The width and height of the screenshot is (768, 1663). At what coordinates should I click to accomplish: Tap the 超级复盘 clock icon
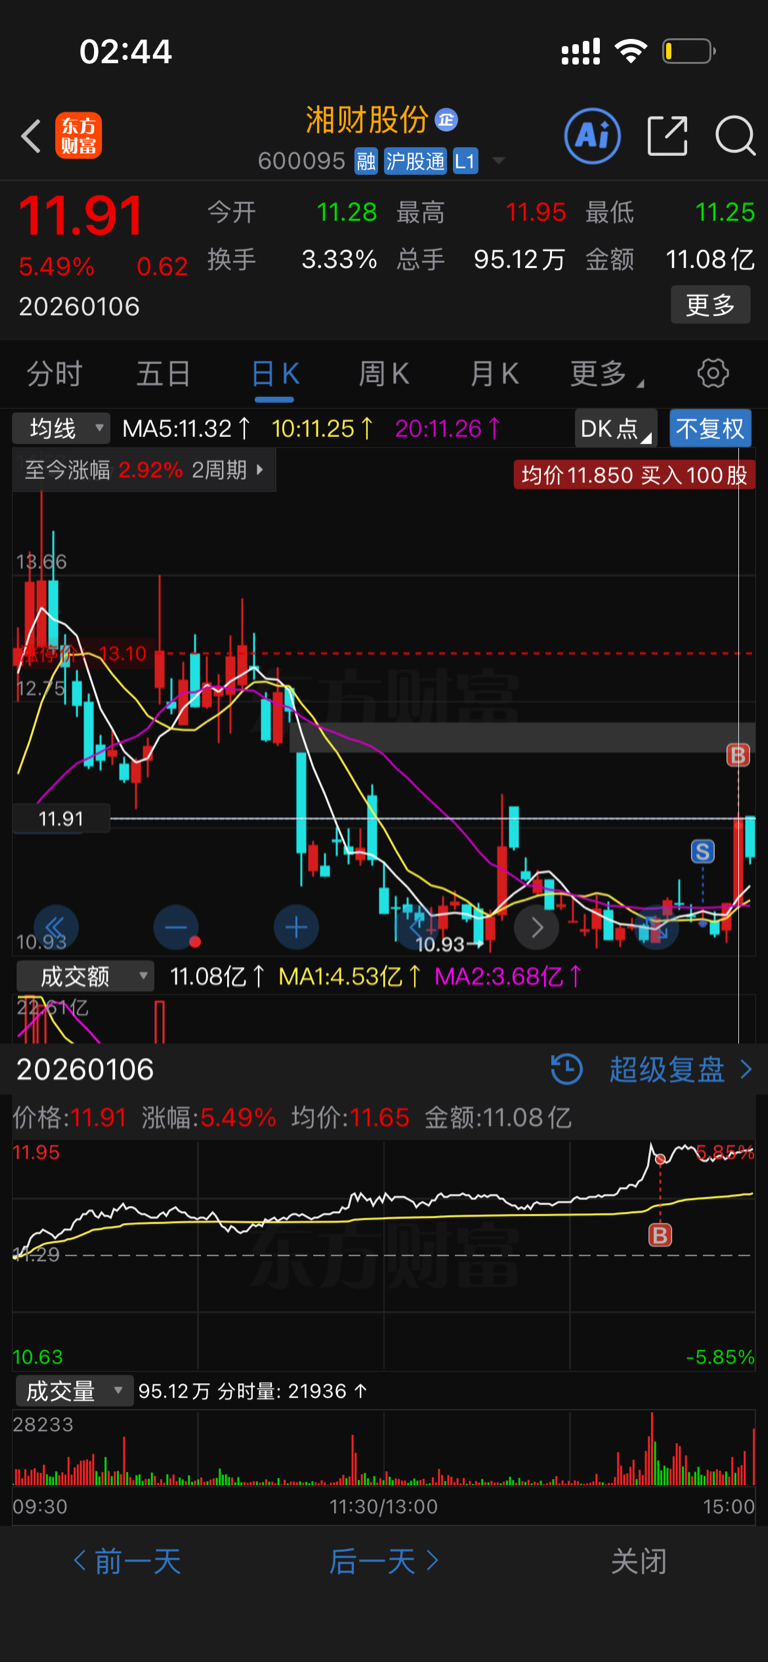(567, 1069)
